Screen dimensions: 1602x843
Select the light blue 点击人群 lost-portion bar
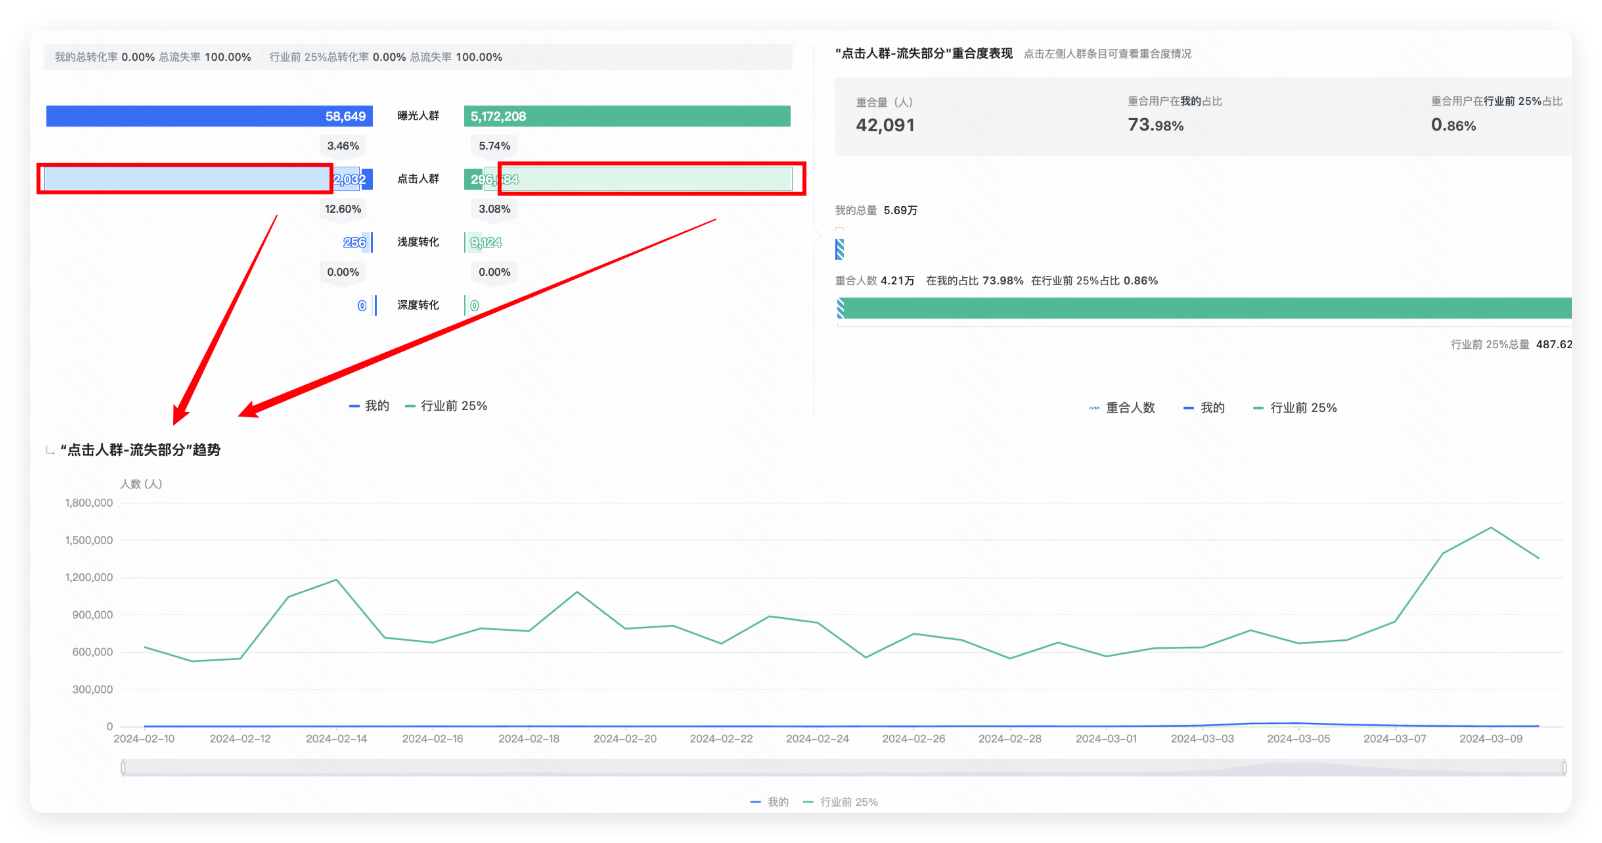pos(186,180)
